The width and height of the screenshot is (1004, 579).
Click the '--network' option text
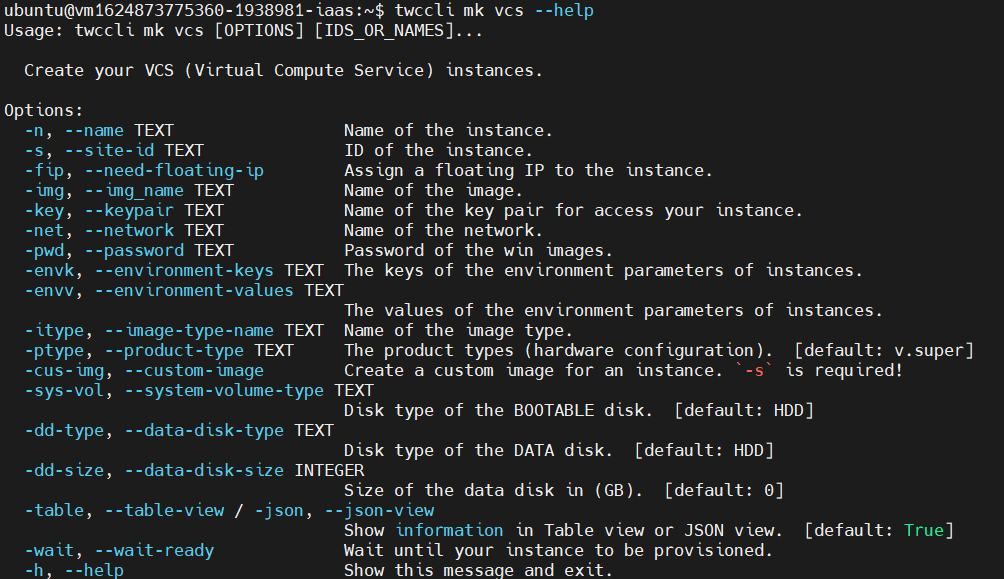pyautogui.click(x=129, y=231)
